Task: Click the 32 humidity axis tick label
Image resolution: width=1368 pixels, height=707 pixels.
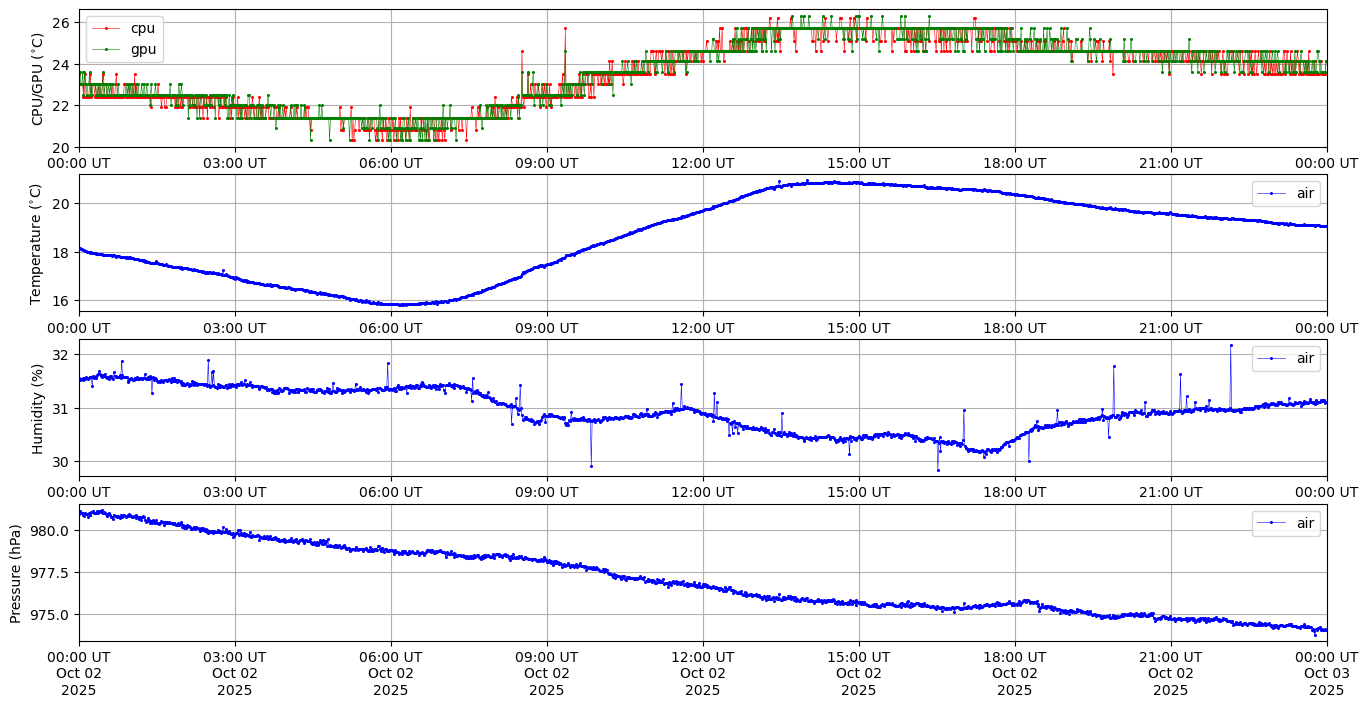Action: [60, 355]
